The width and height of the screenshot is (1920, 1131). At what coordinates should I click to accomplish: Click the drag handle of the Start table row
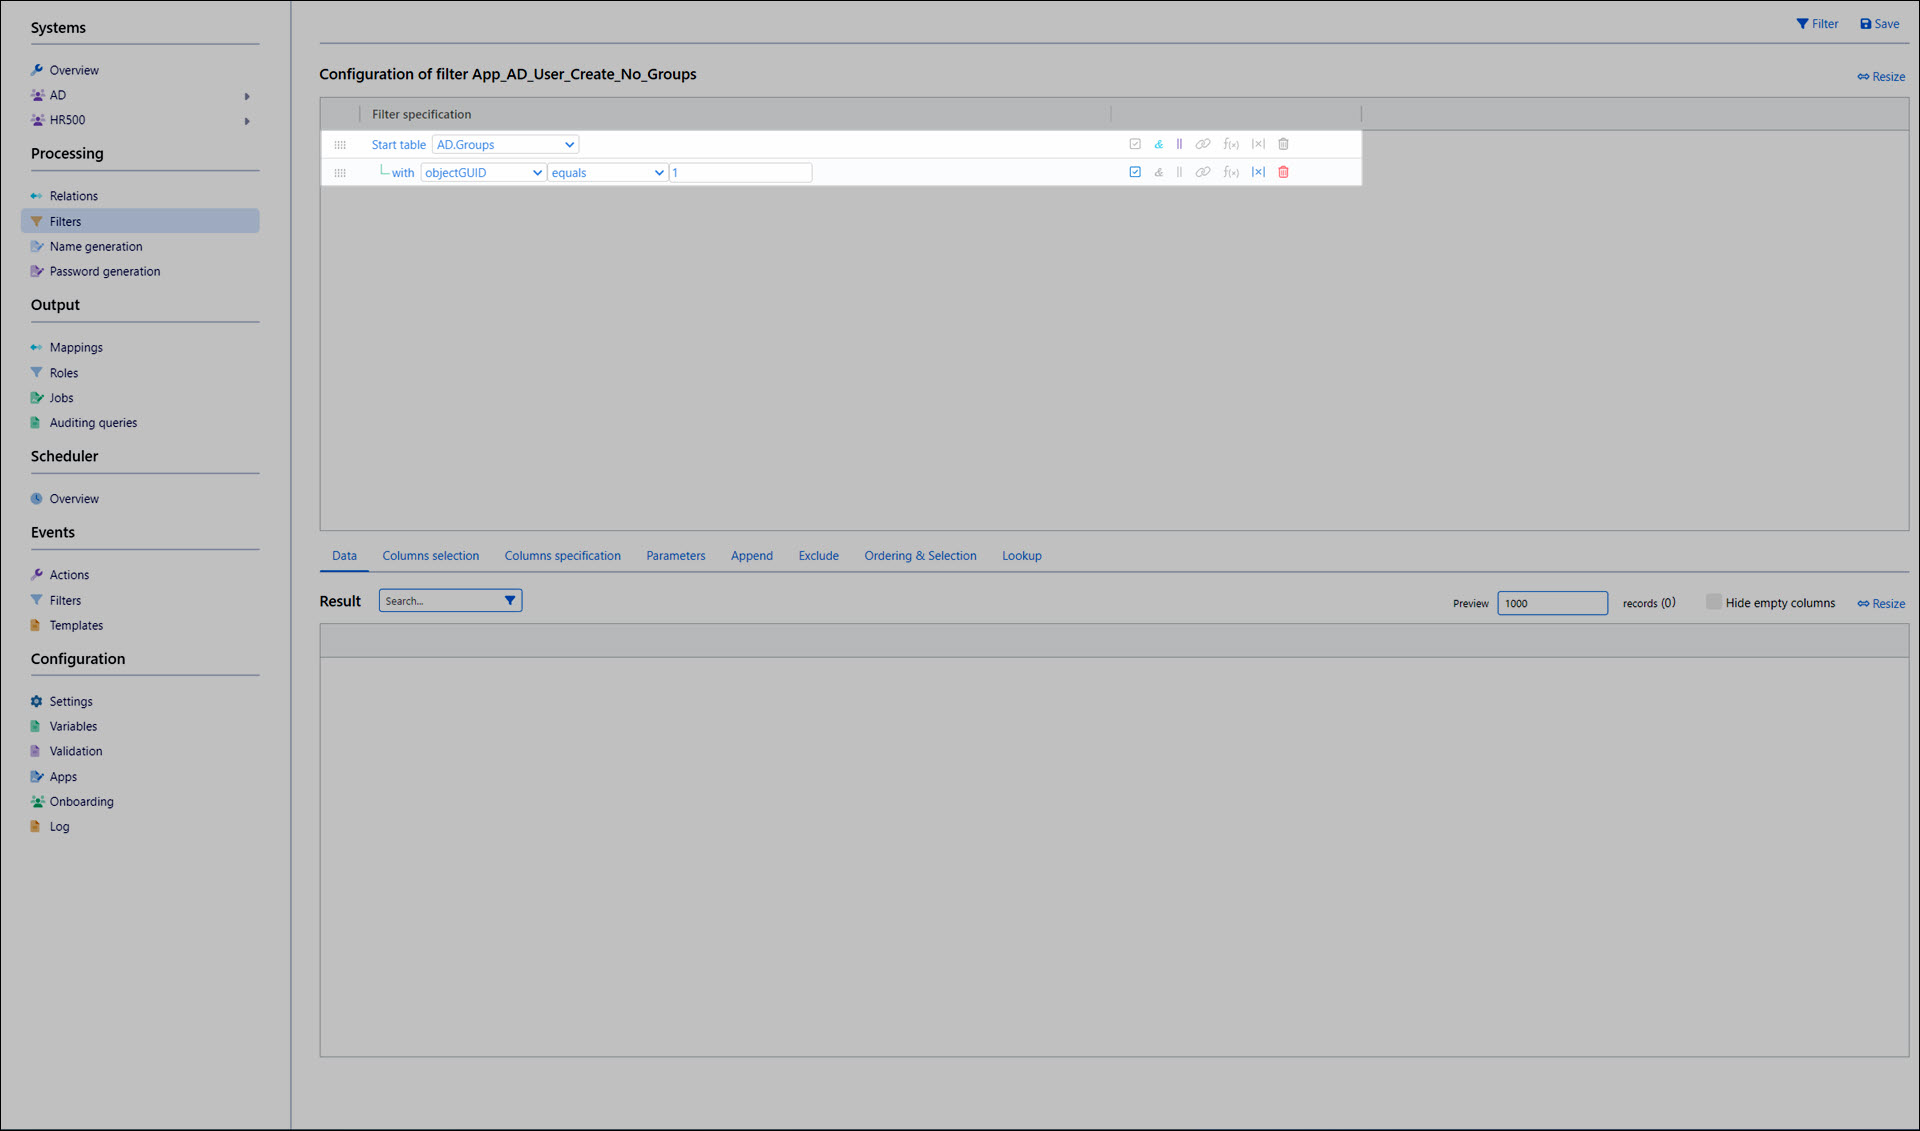point(340,145)
